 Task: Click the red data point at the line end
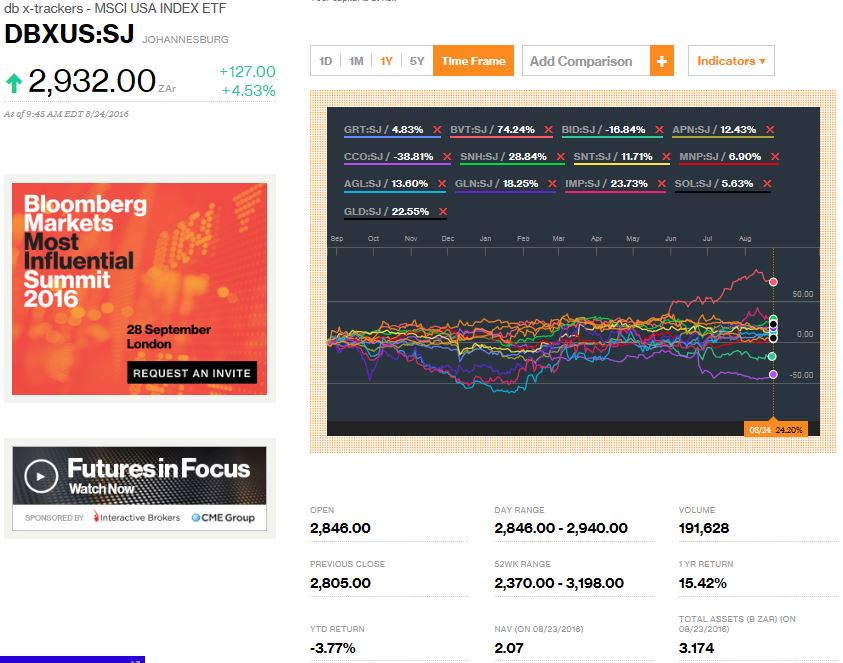tap(772, 283)
